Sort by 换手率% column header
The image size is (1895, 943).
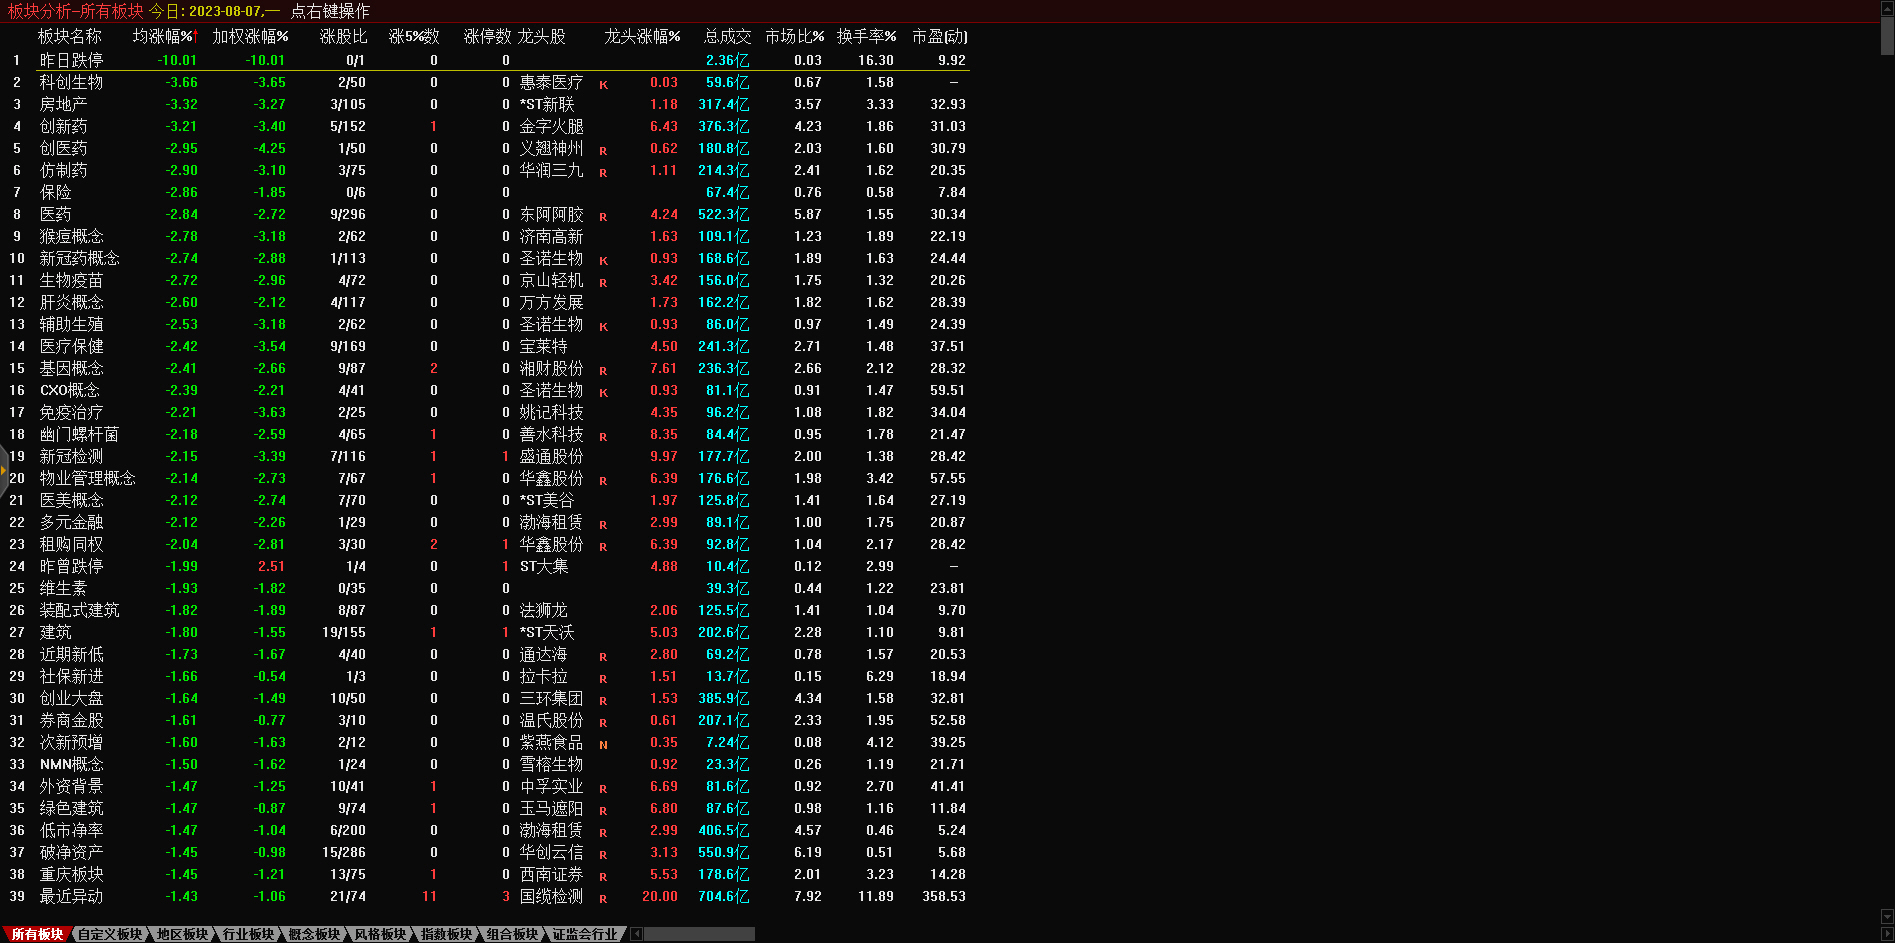point(866,36)
